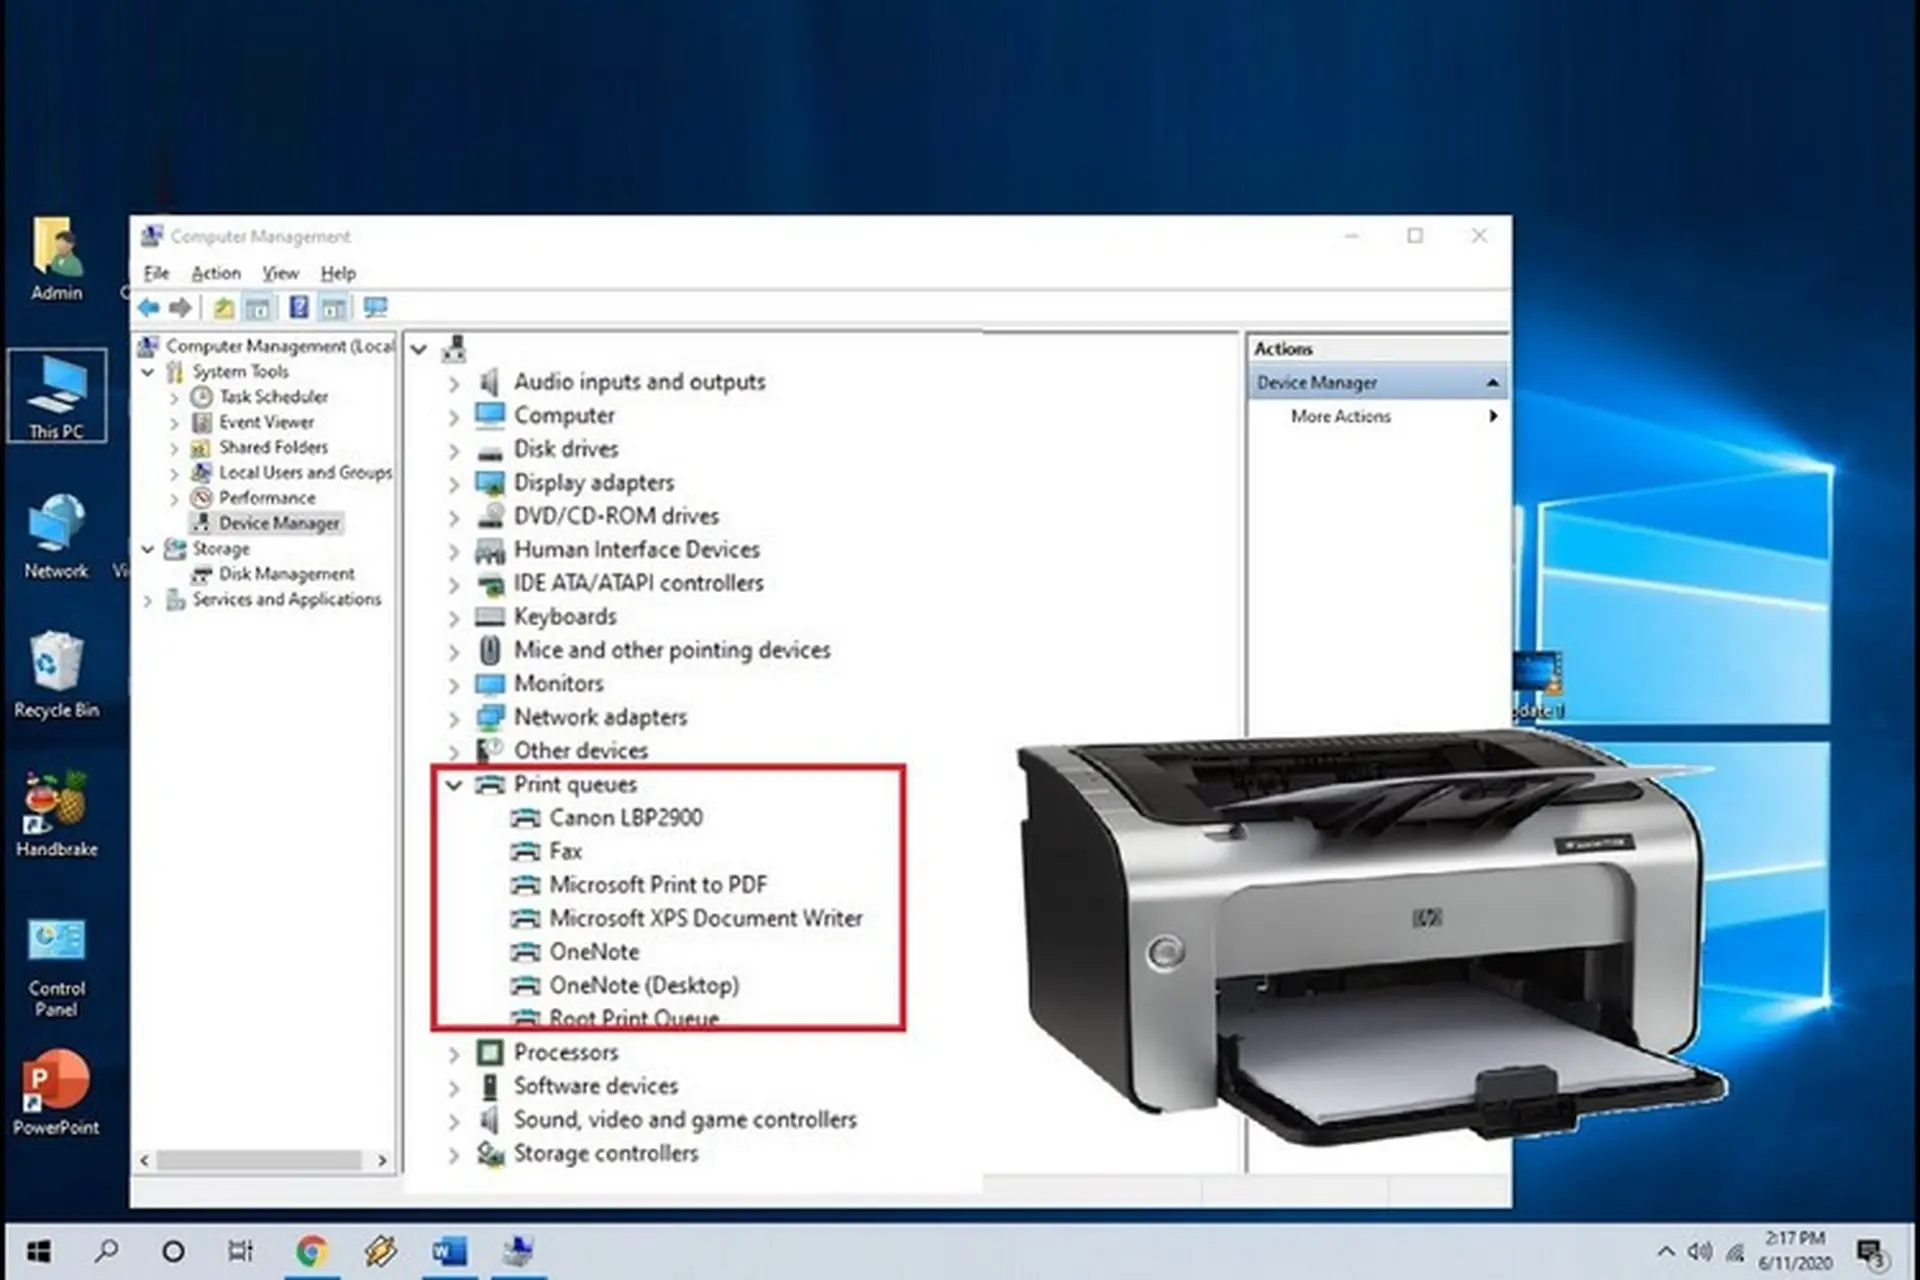Select Recycle Bin desktop icon
This screenshot has height=1280, width=1920.
coord(56,676)
